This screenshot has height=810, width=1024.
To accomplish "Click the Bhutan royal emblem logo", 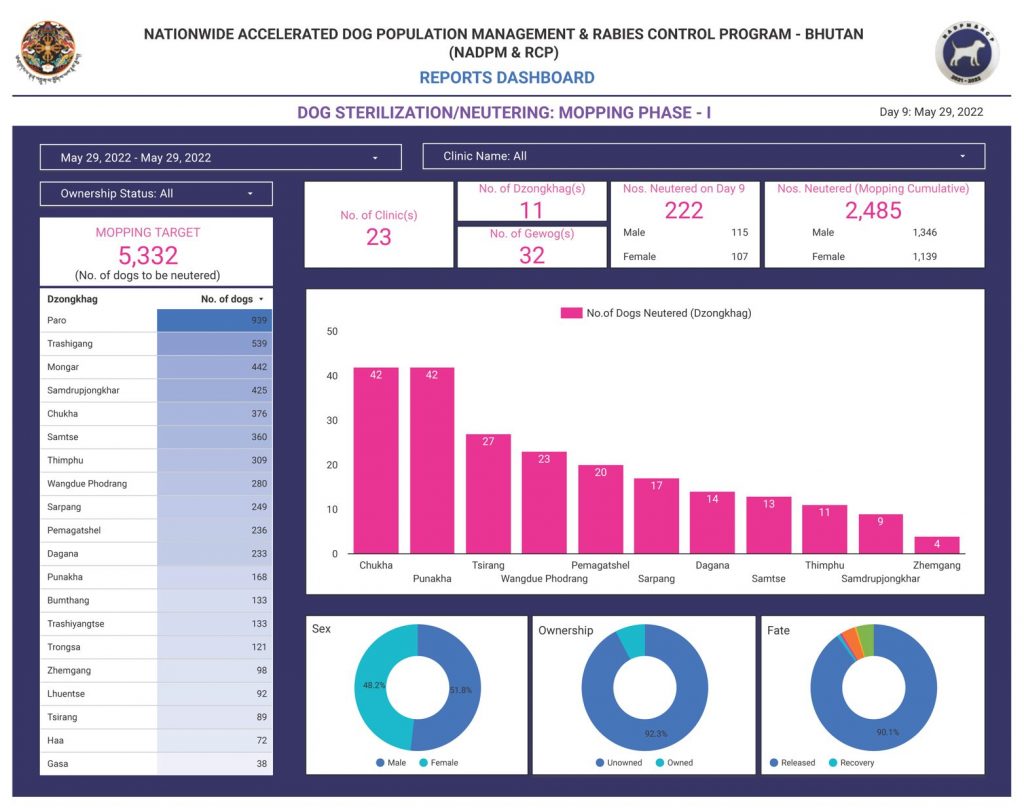I will coord(48,52).
